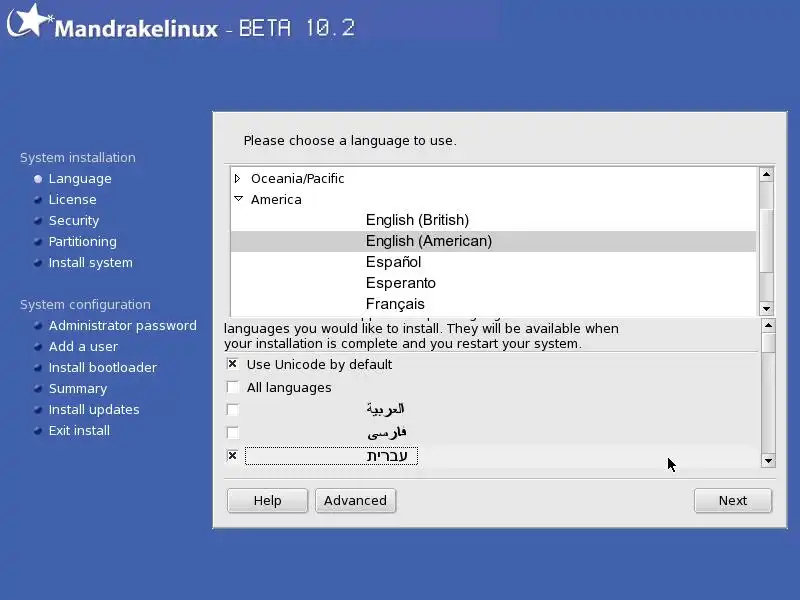Image resolution: width=800 pixels, height=600 pixels.
Task: Click the Install bootloader step bullet
Action: point(38,368)
